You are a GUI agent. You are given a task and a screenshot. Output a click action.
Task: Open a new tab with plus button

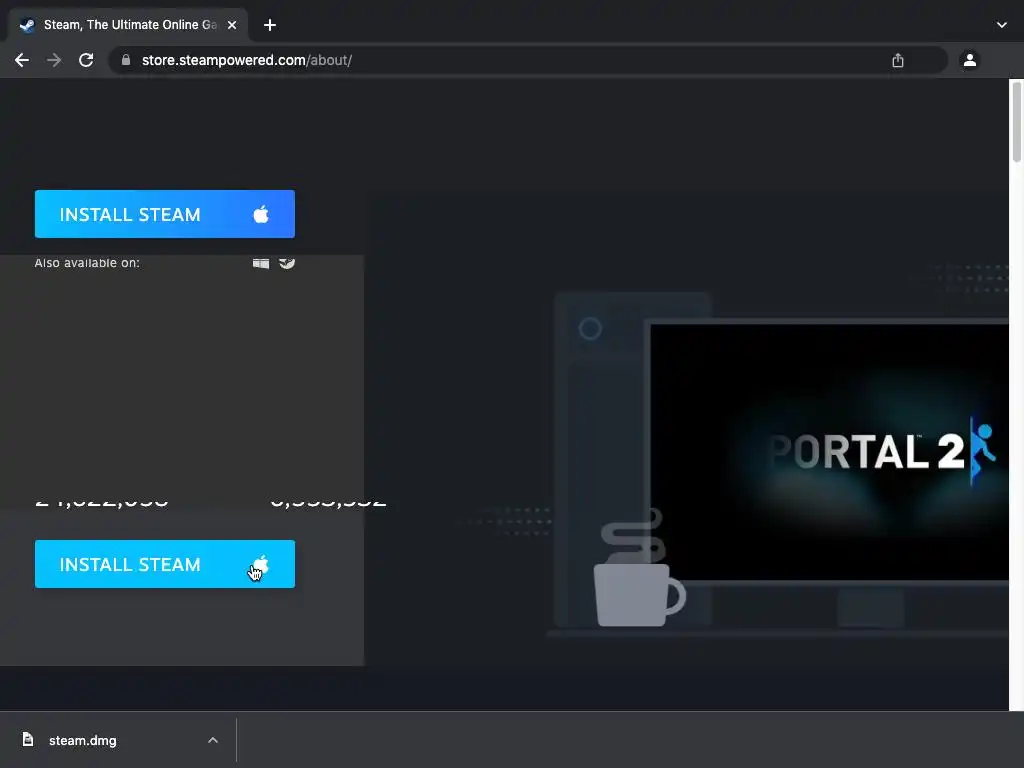(270, 25)
